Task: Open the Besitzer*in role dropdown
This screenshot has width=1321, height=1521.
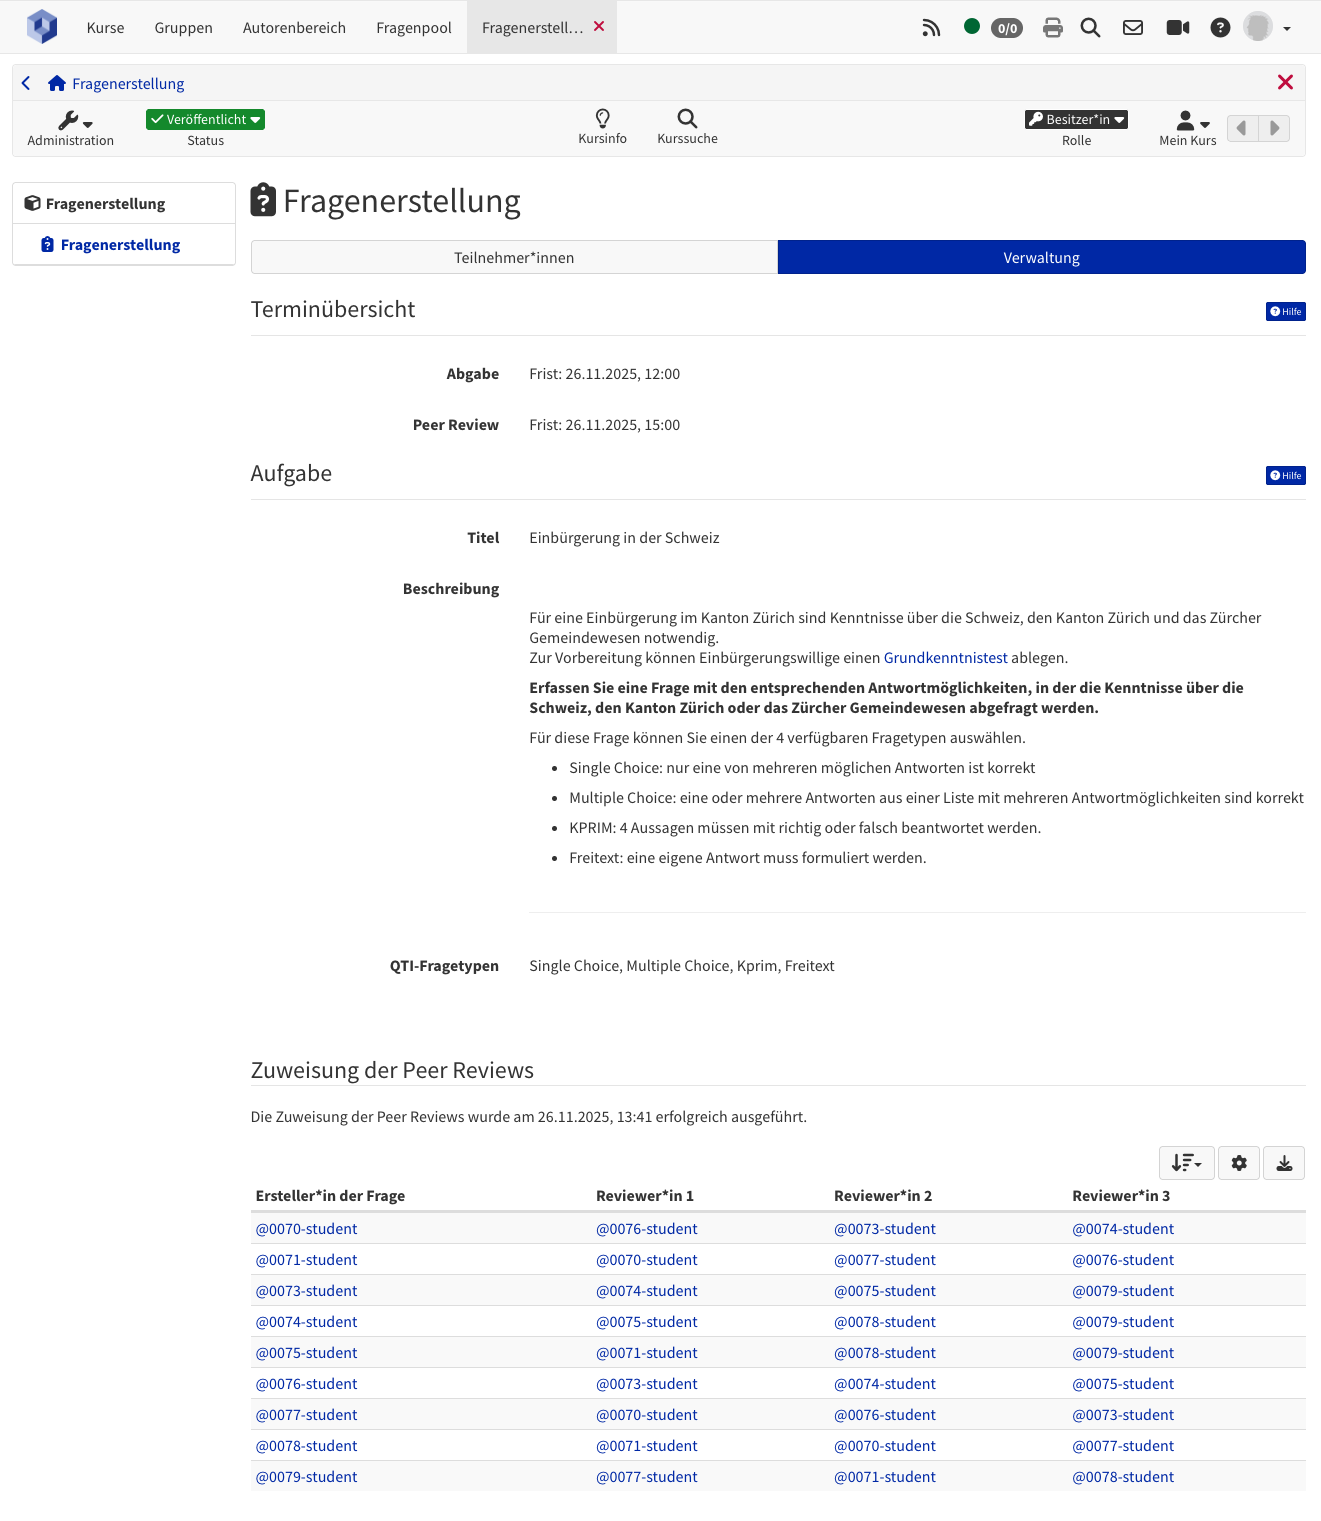Action: click(1076, 120)
